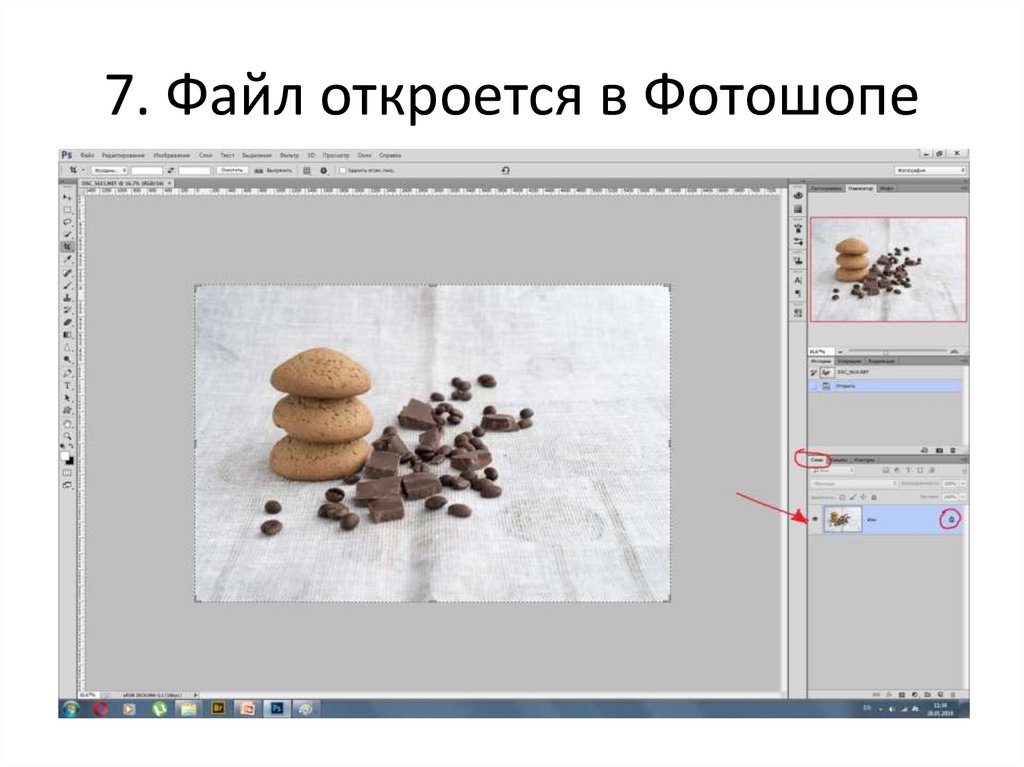The image size is (1024, 767).
Task: Select the Lasso tool
Action: click(x=67, y=222)
